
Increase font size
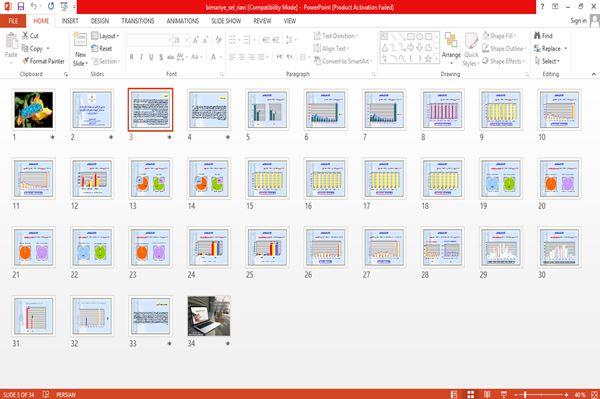click(196, 40)
